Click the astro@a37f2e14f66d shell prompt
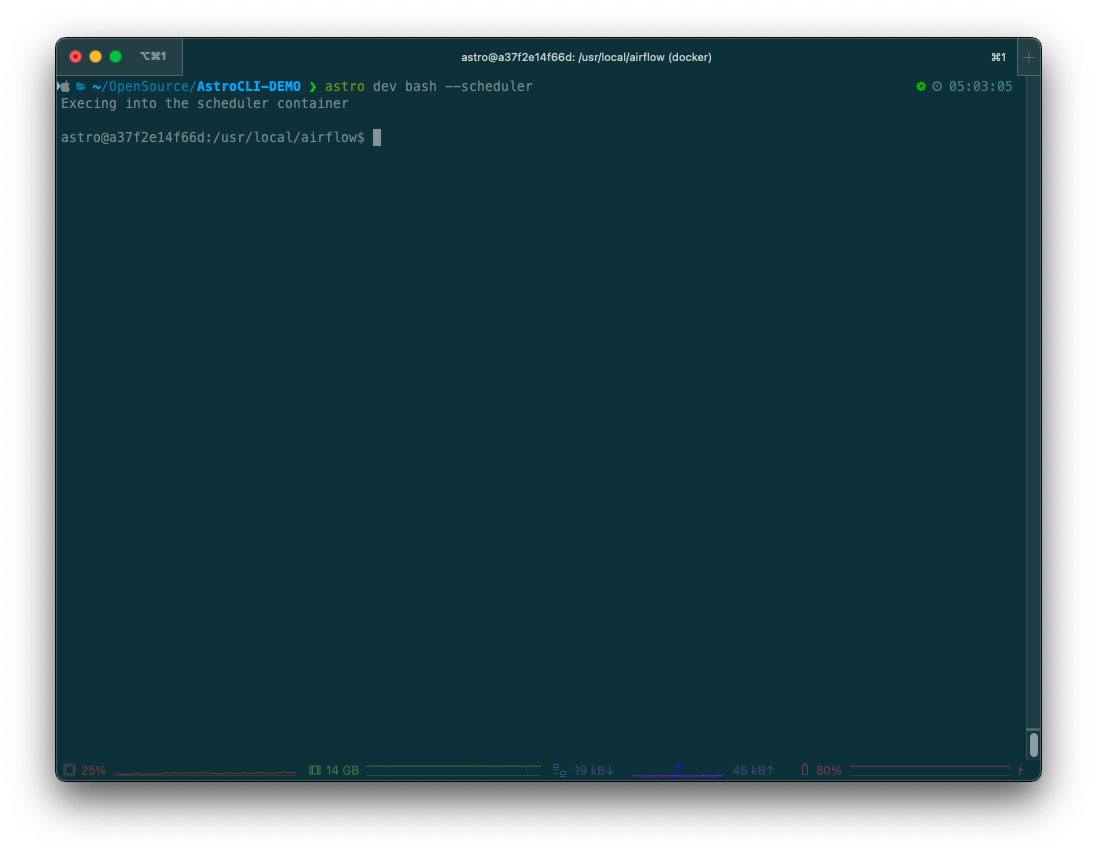 click(x=213, y=137)
